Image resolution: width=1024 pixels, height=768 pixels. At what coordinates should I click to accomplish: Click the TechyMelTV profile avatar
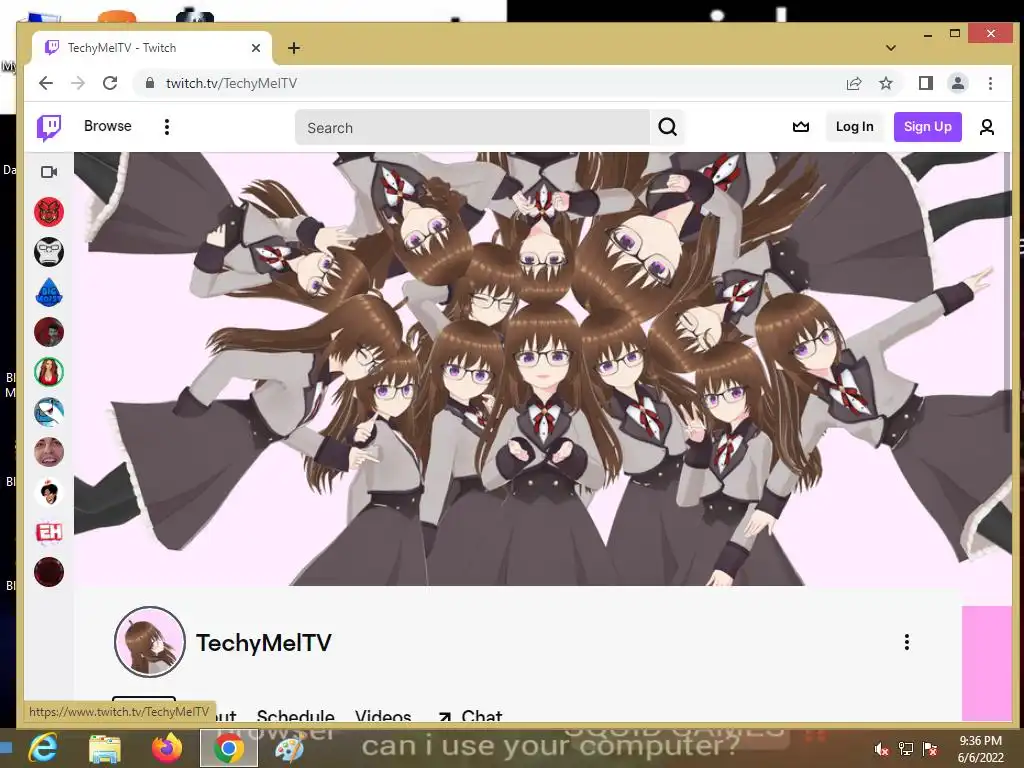click(150, 641)
